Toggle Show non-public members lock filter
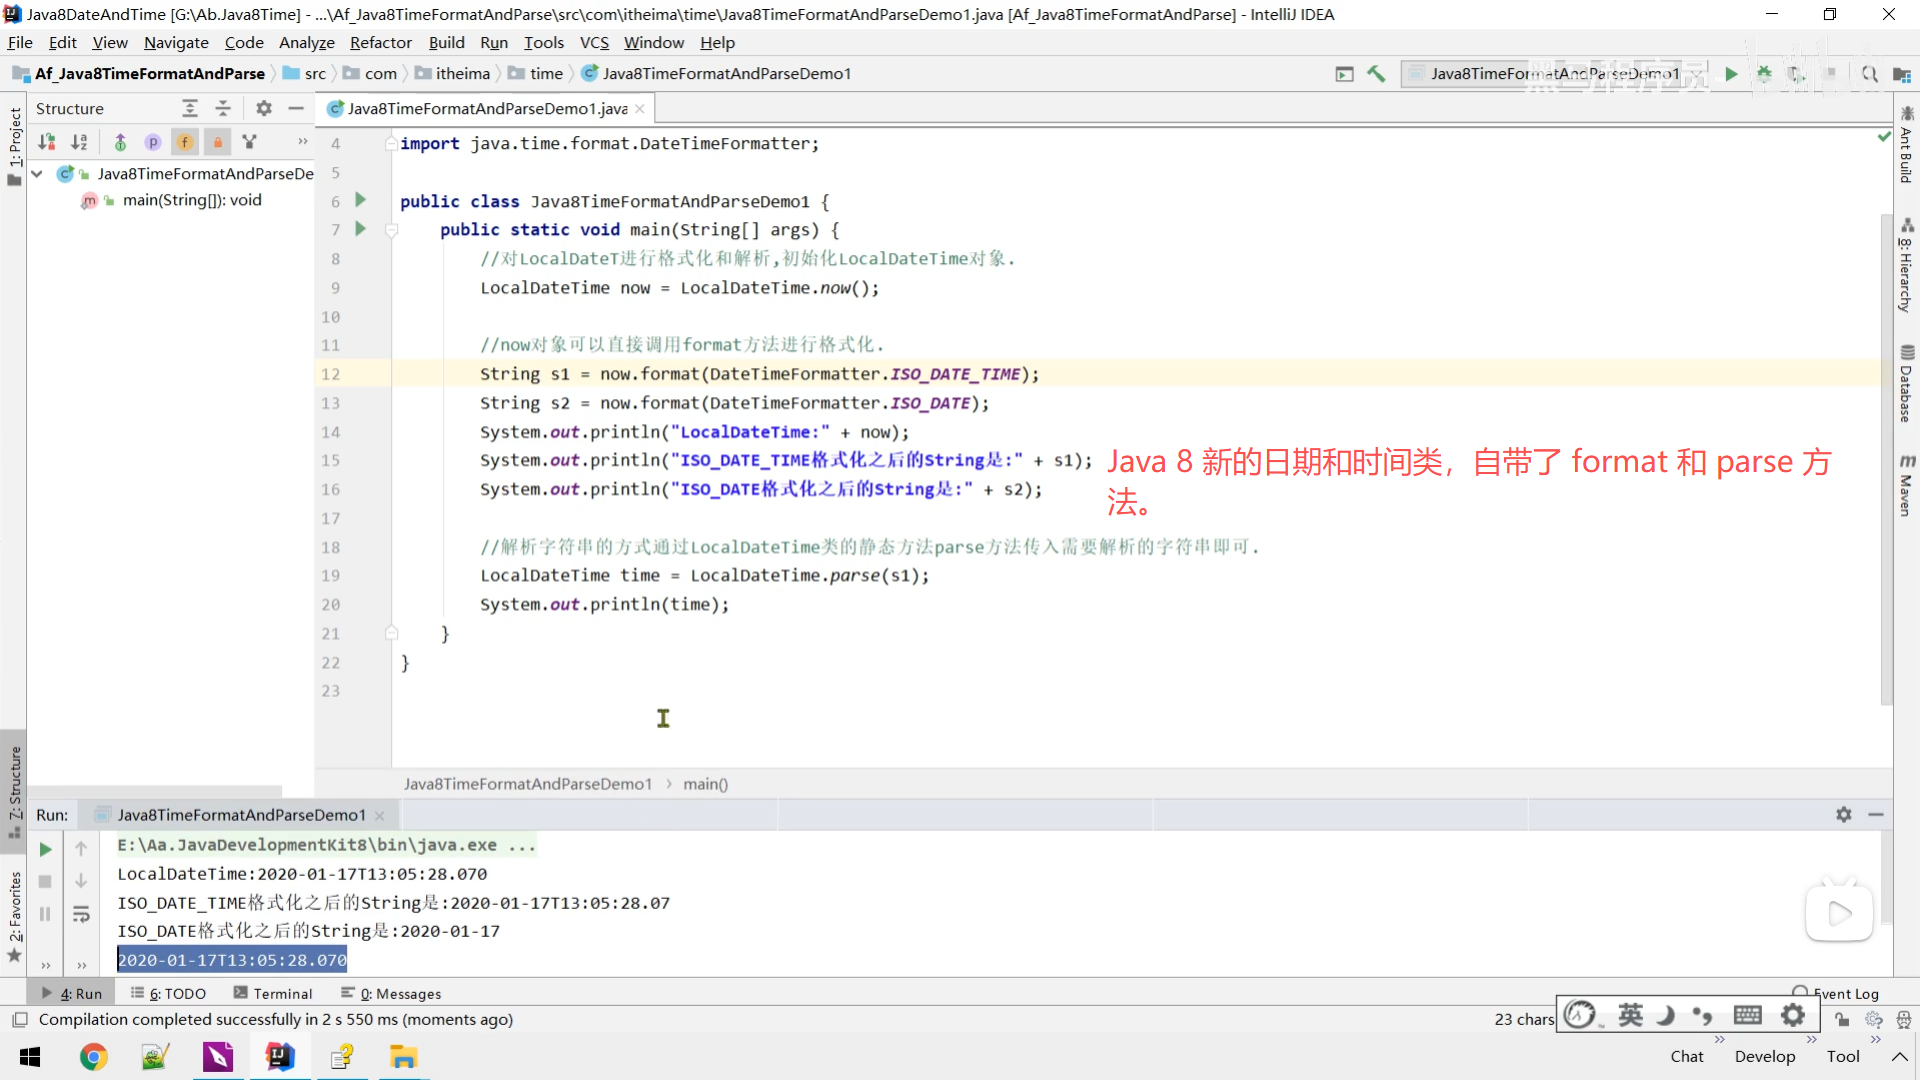 (x=217, y=142)
